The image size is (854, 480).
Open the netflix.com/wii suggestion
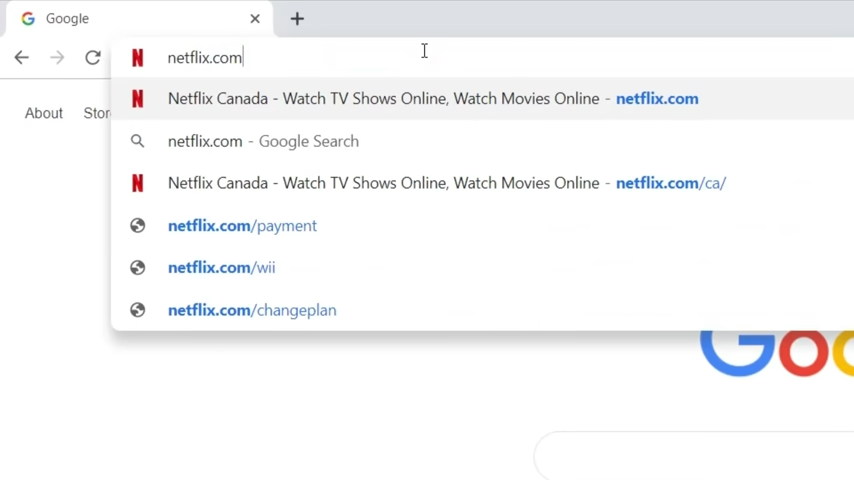click(x=221, y=268)
